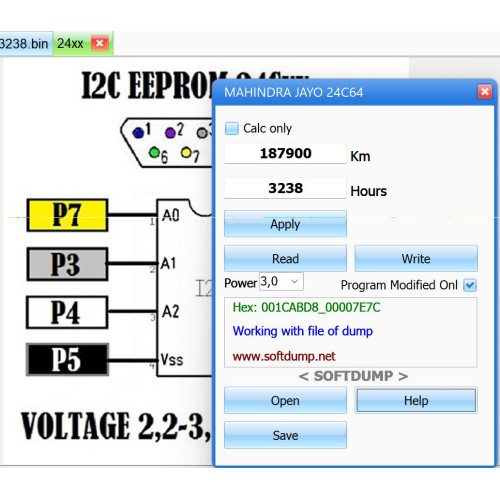Select the black P5 pin label
Viewport: 500px width, 500px height.
click(67, 360)
